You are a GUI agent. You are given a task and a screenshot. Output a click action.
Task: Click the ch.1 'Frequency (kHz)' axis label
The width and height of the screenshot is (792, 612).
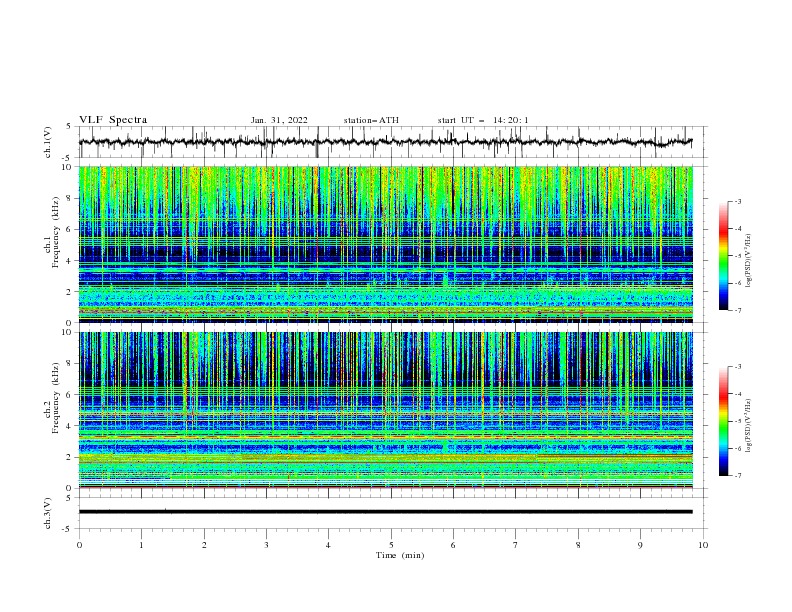[58, 232]
